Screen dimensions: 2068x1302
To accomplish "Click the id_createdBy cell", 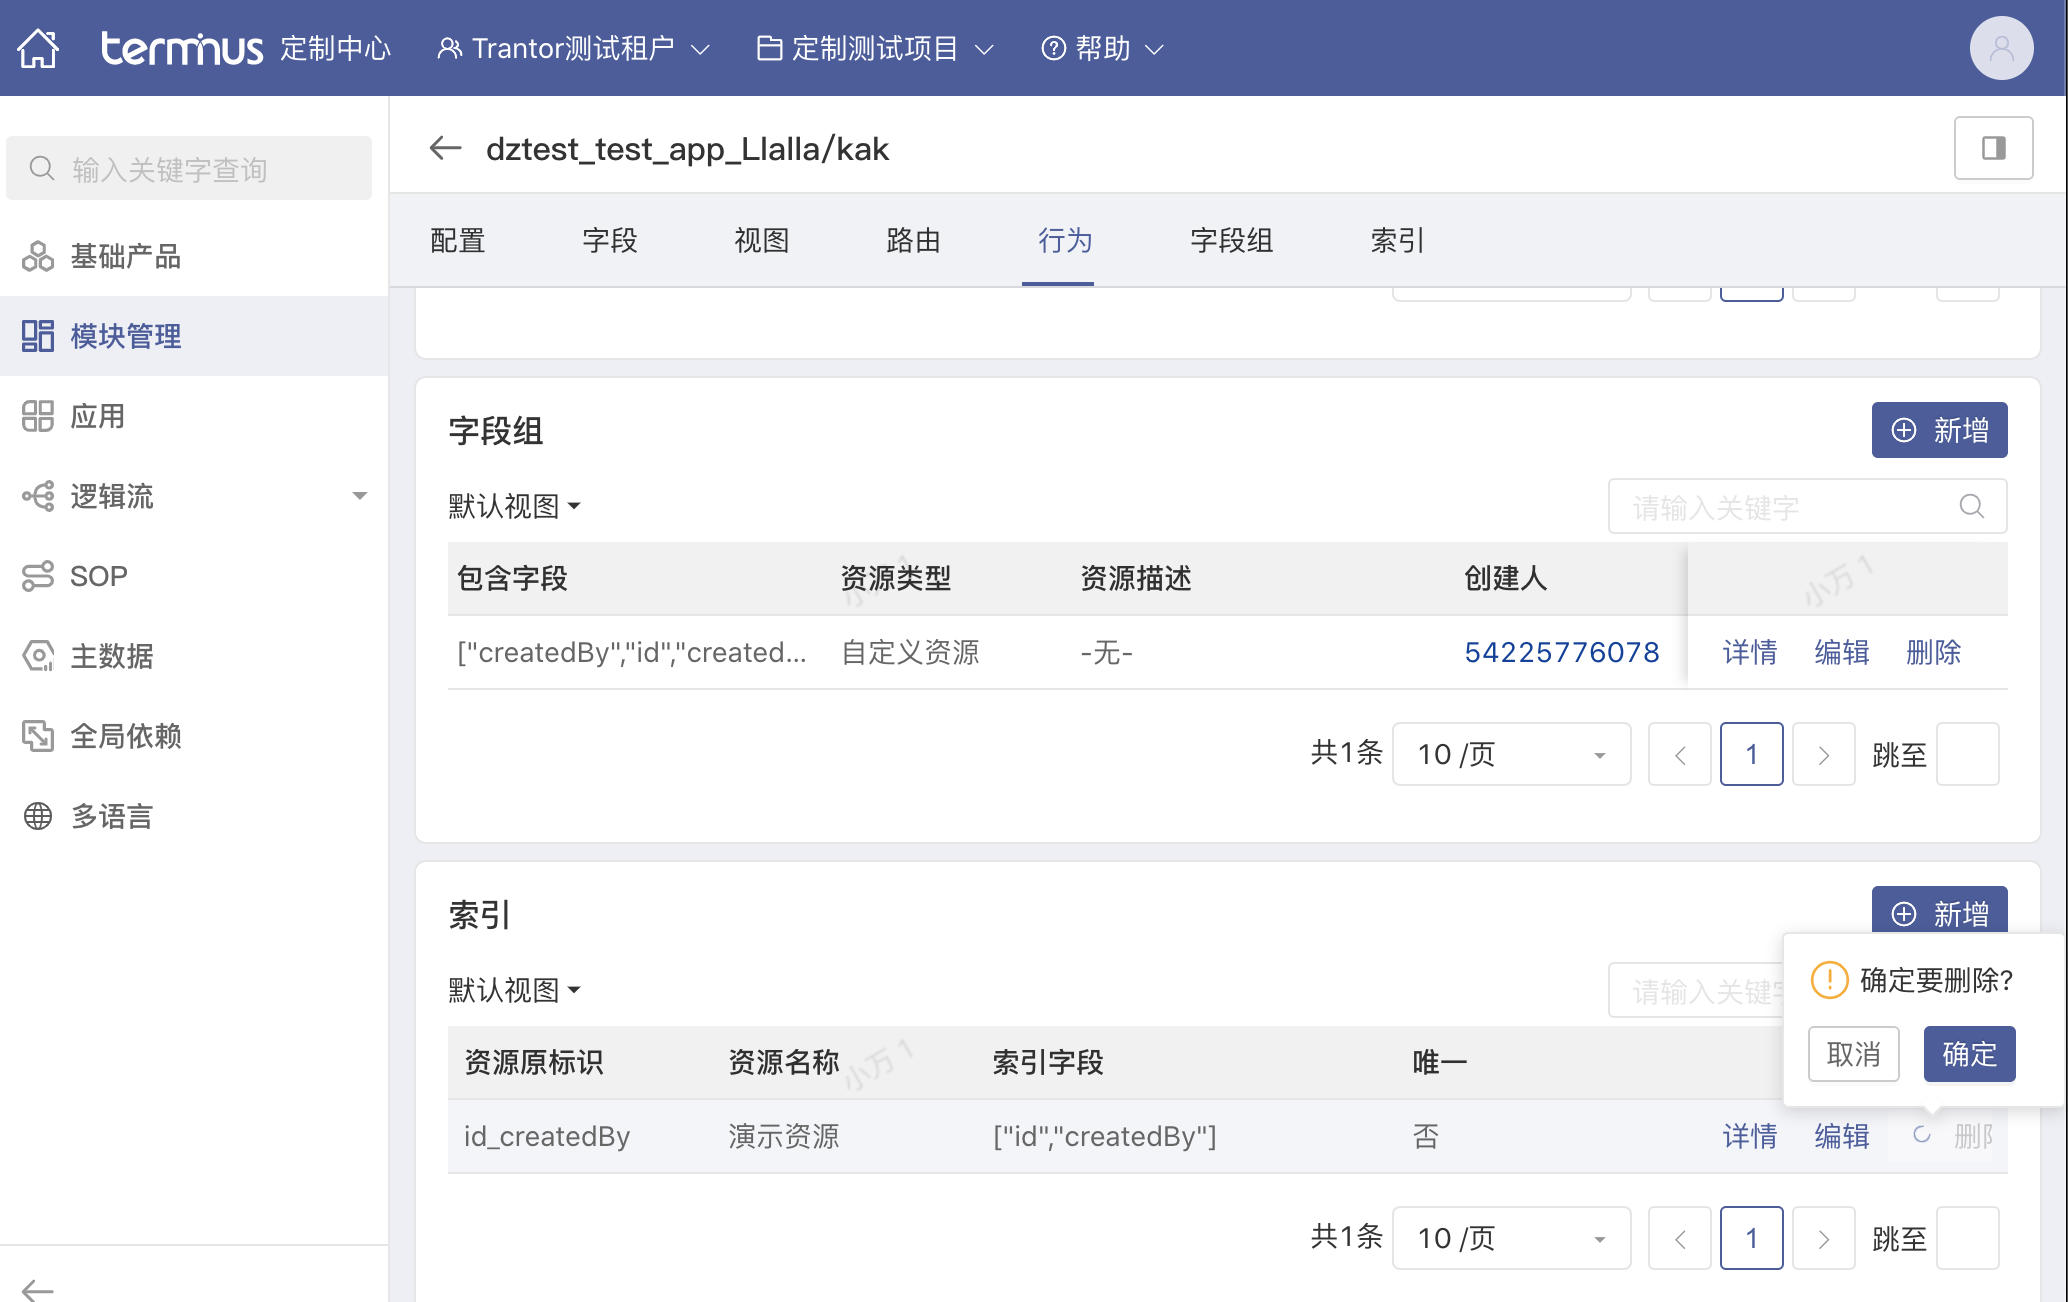I will coord(547,1136).
